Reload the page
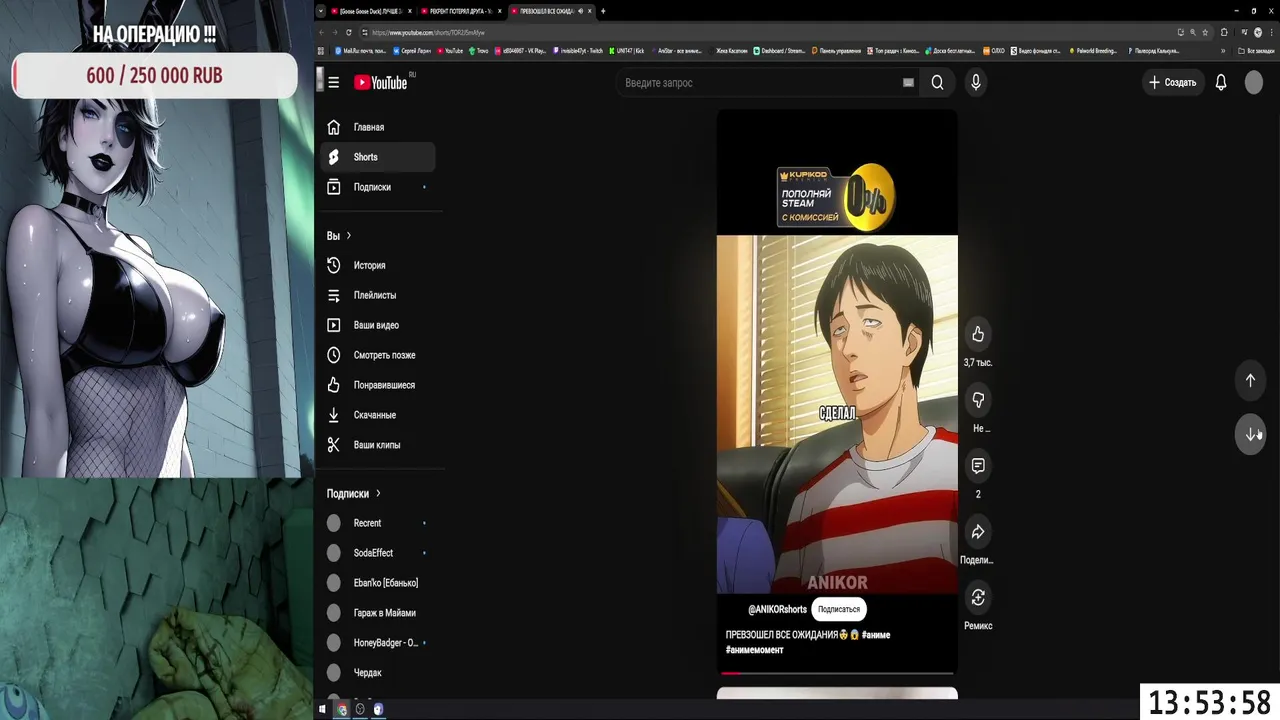1280x720 pixels. pyautogui.click(x=350, y=32)
